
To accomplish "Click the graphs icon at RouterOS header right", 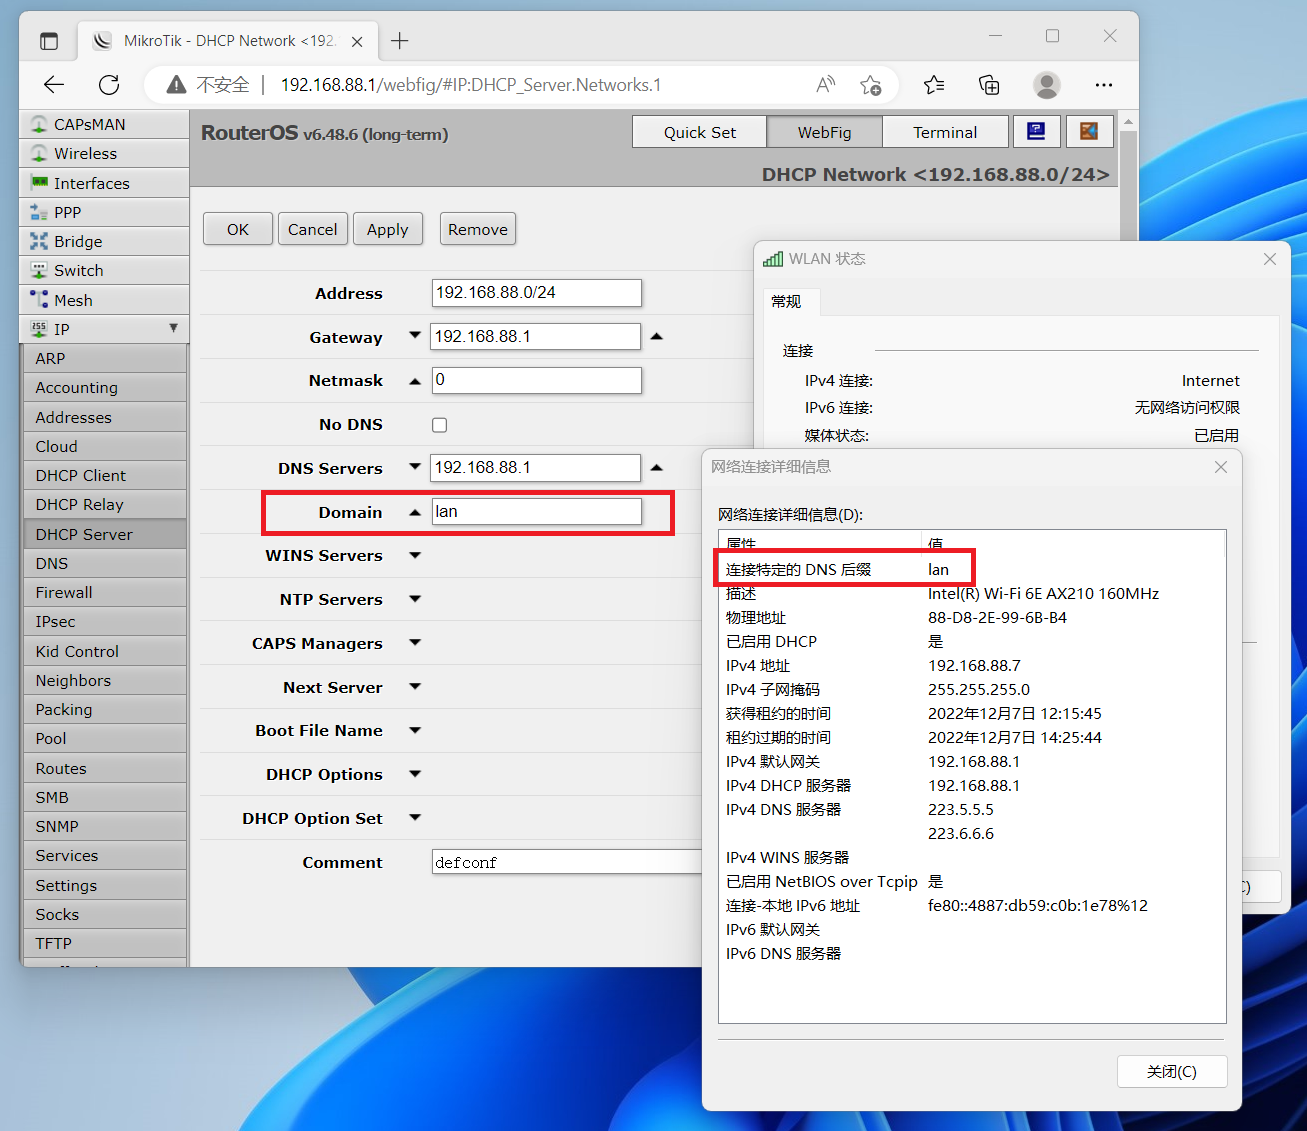I will pyautogui.click(x=1089, y=131).
